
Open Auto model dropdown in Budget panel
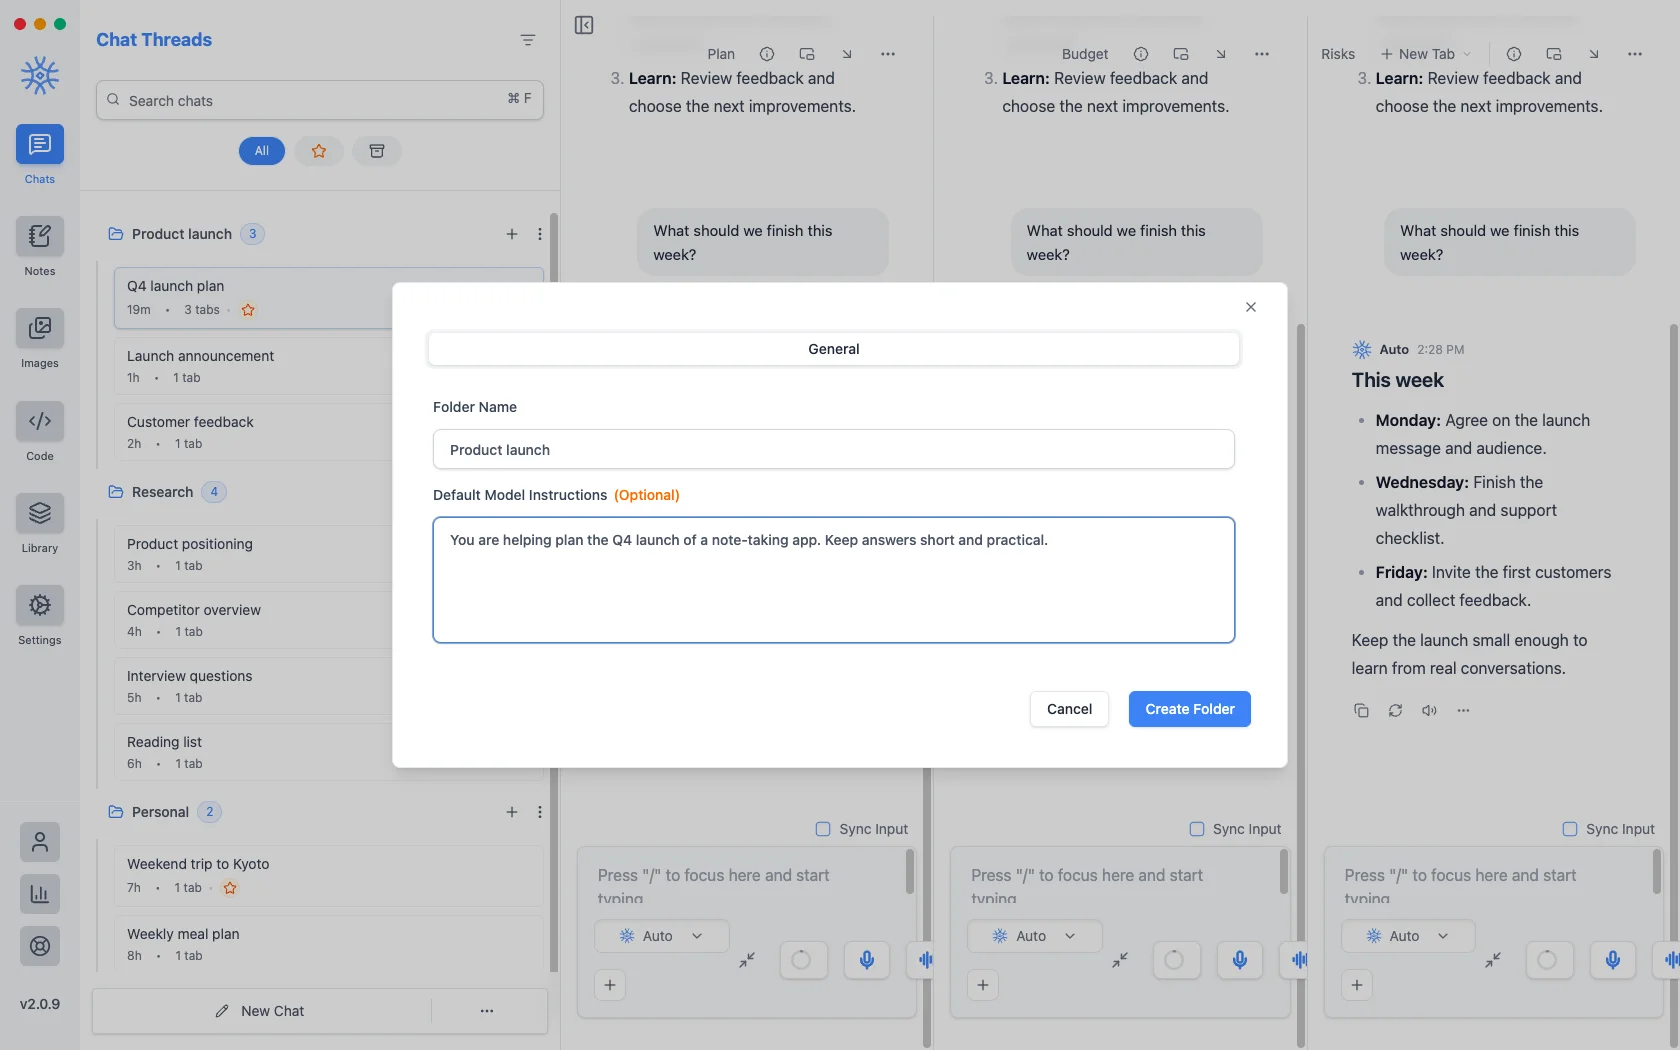1034,936
